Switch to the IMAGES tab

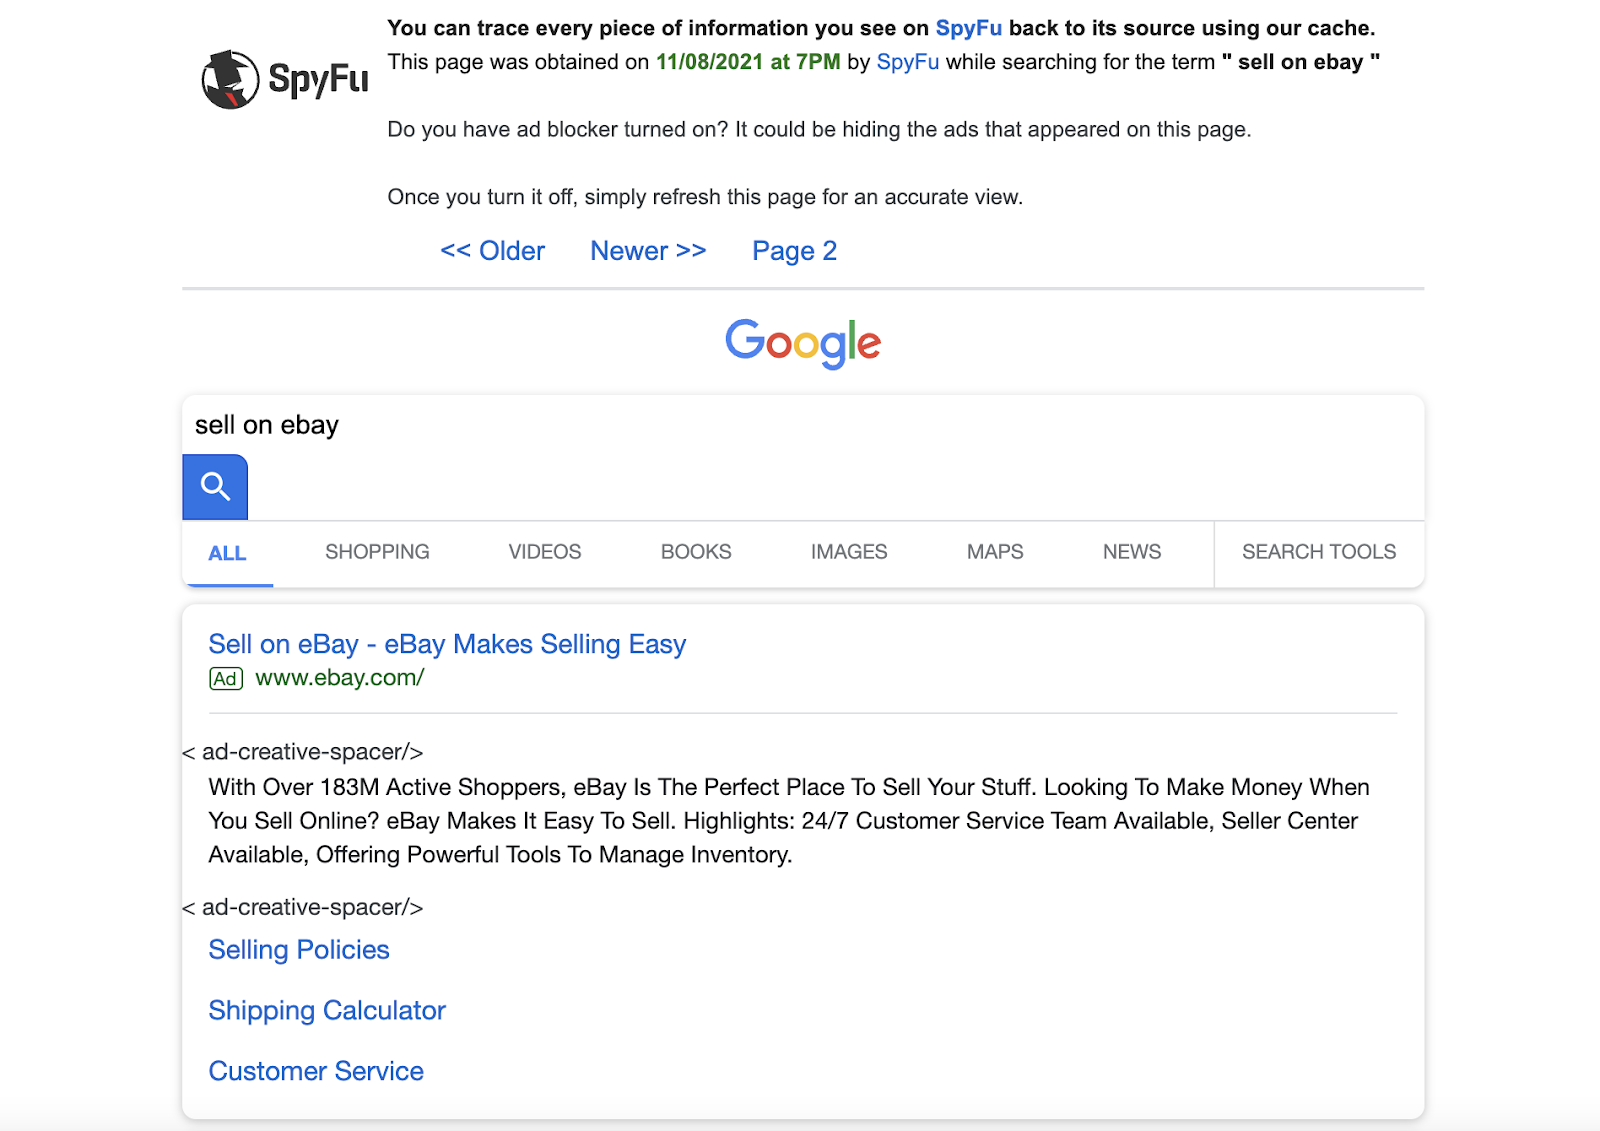tap(849, 552)
